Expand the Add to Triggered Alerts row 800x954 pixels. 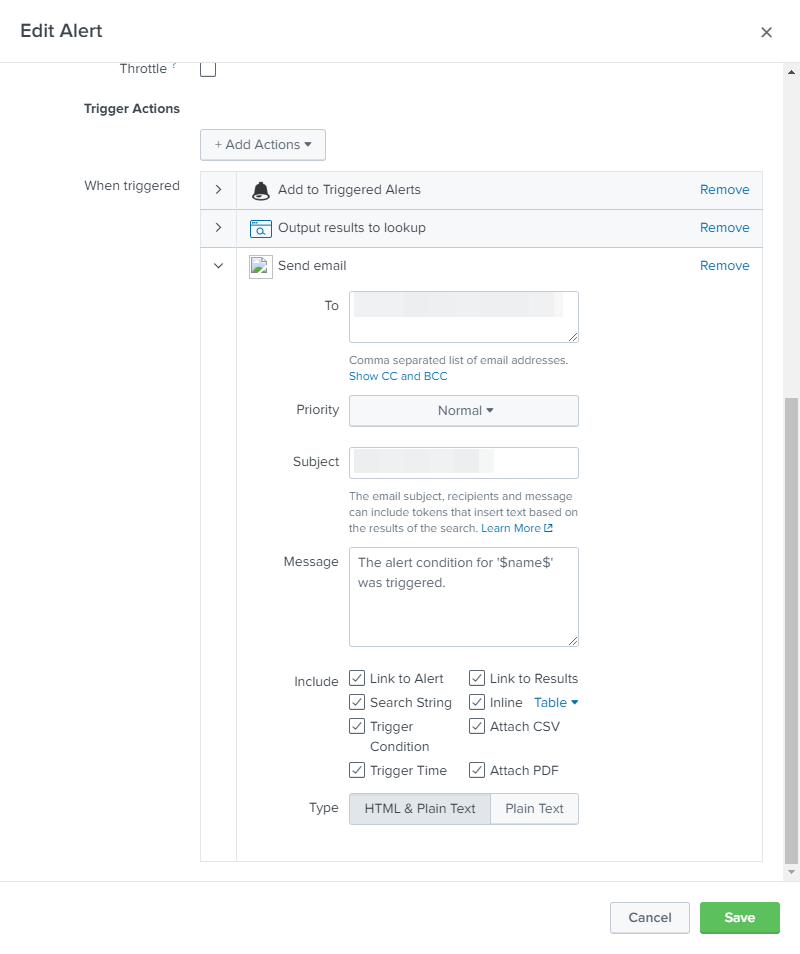point(218,190)
